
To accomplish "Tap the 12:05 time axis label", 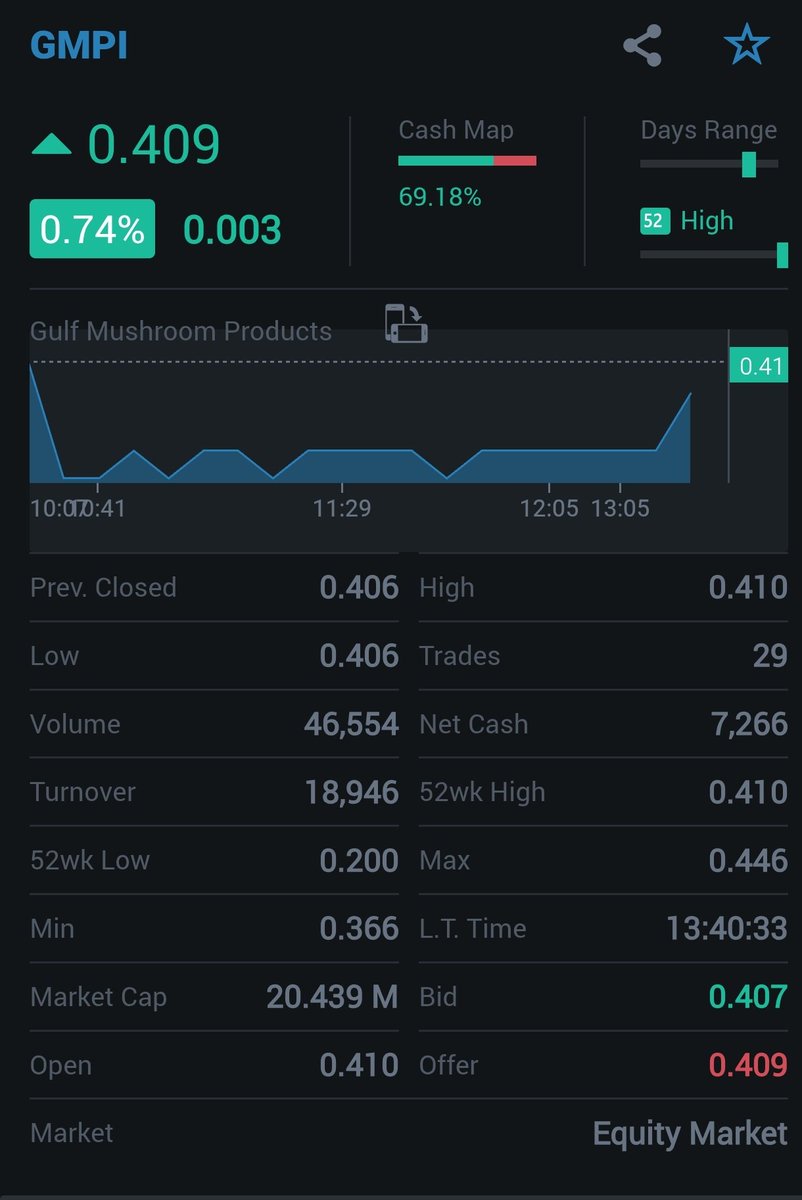I will 549,509.
